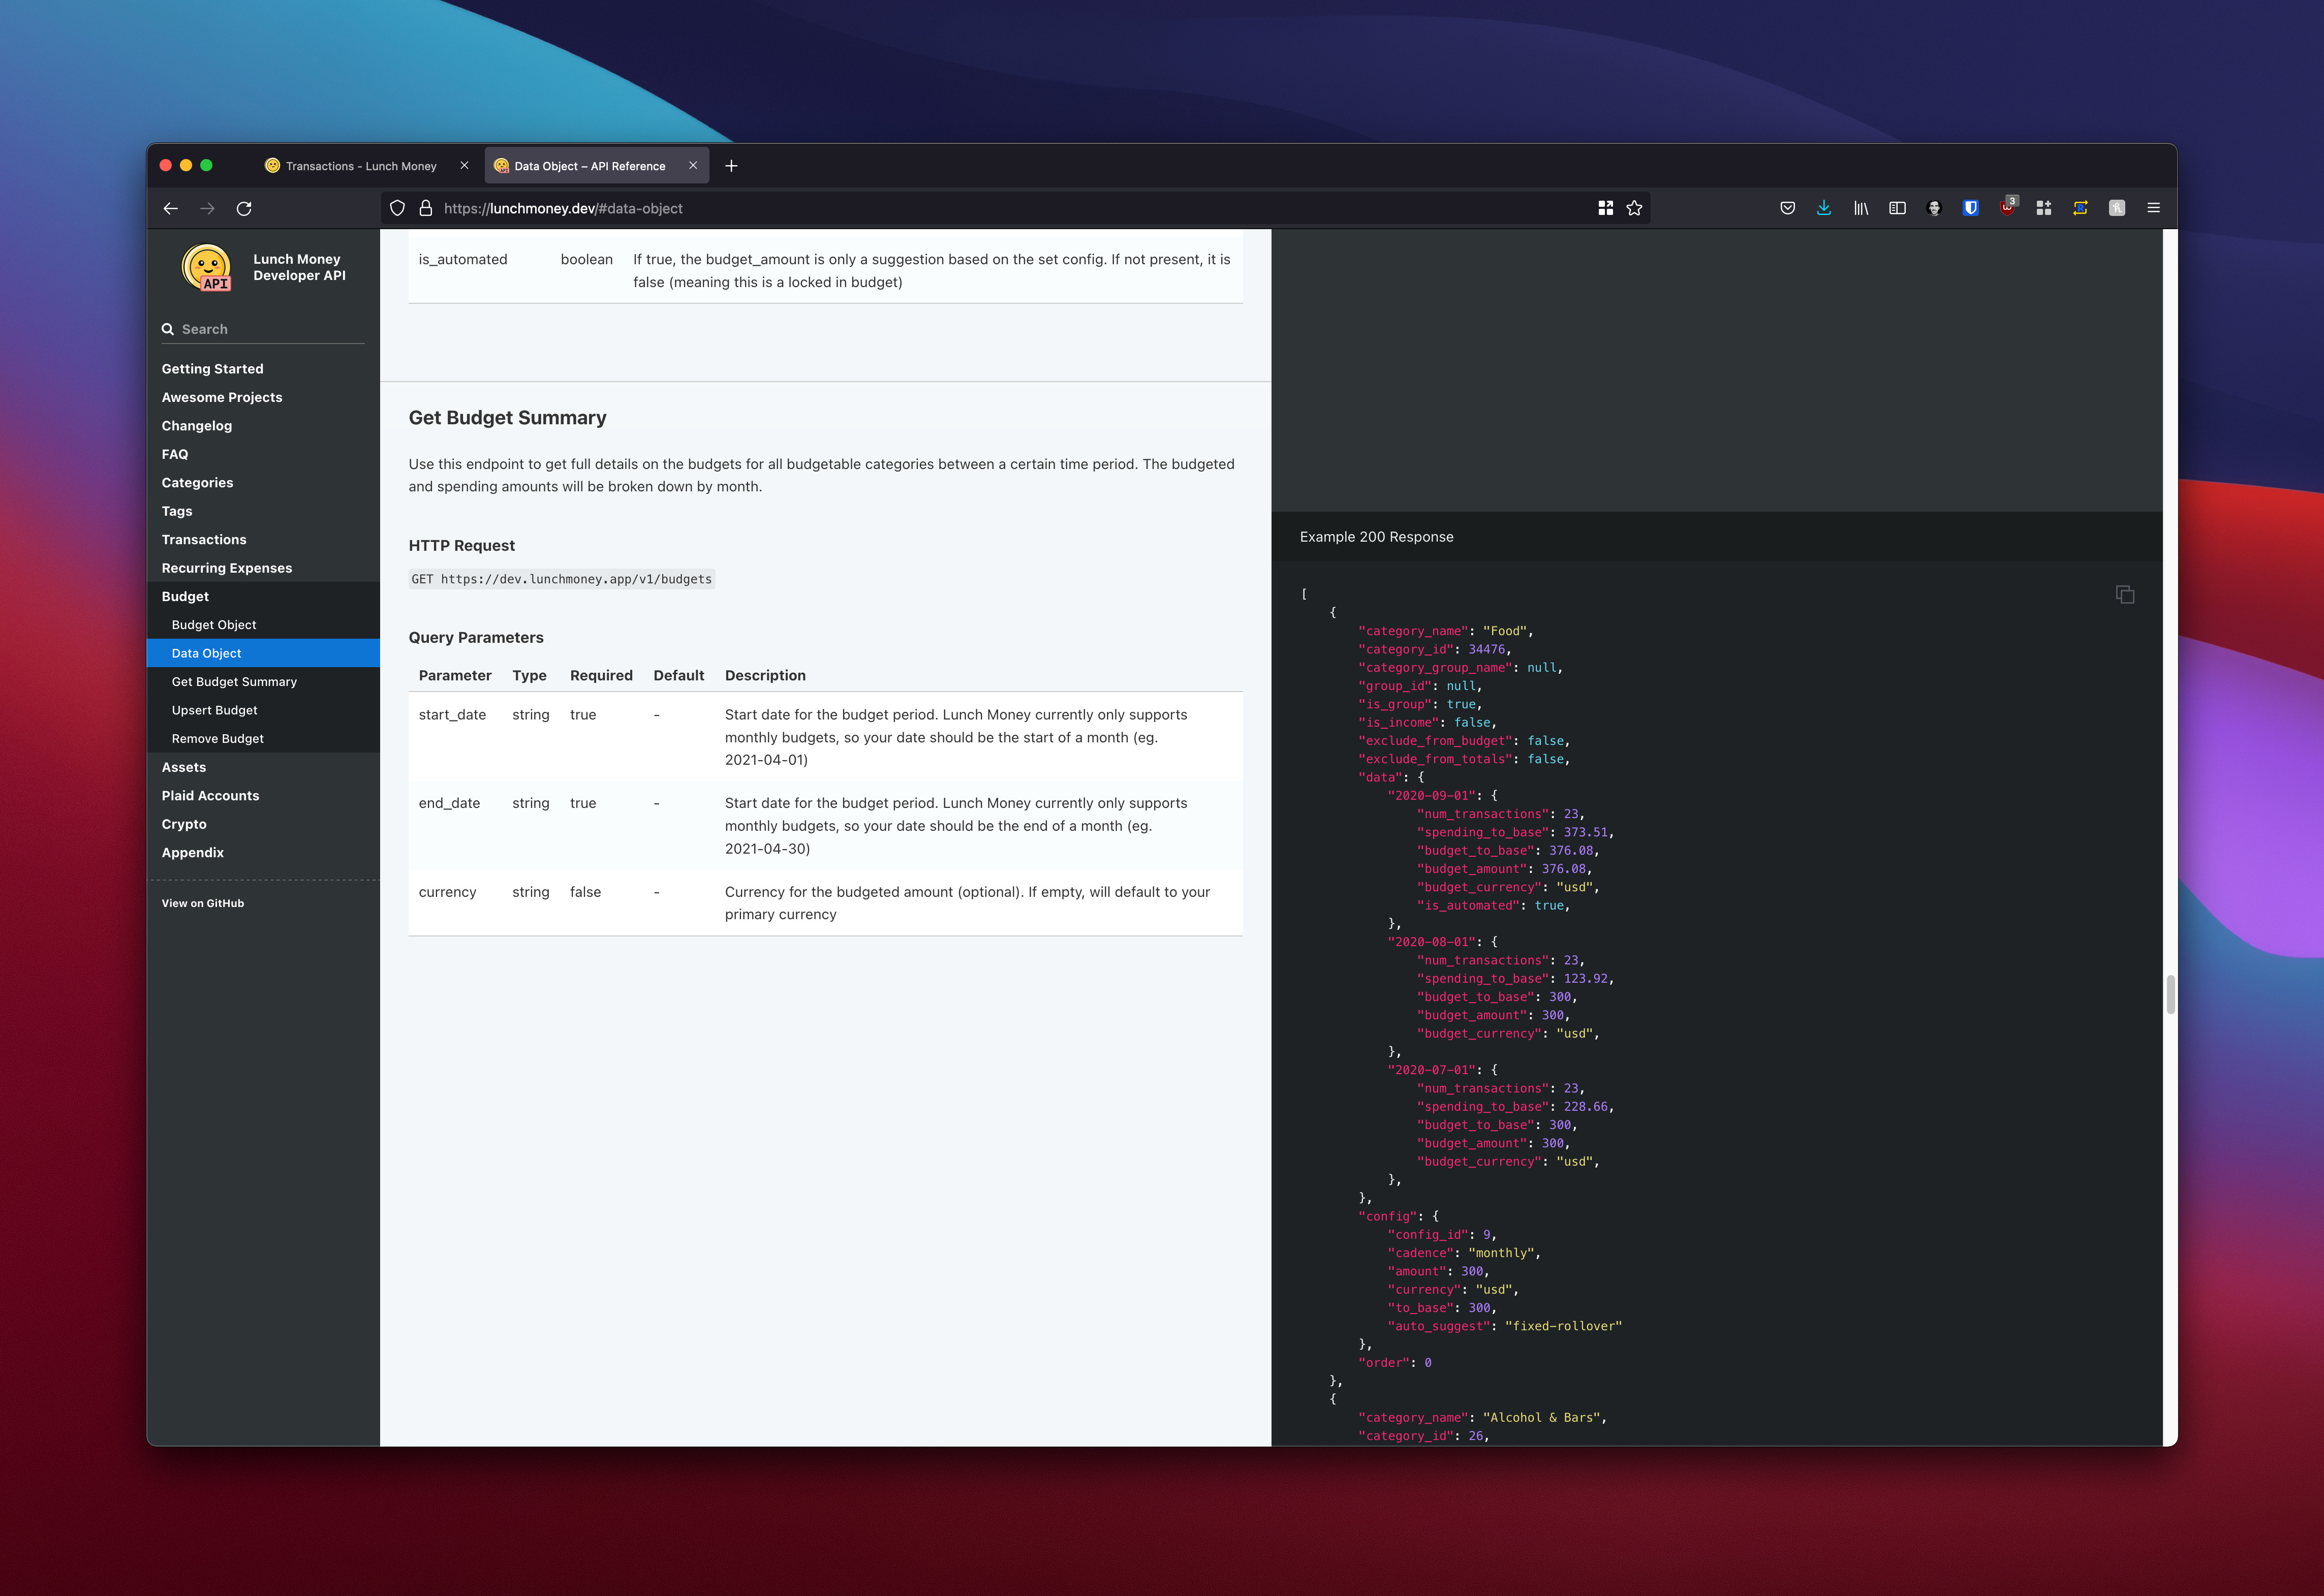This screenshot has width=2324, height=1596.
Task: Open the Firefox hamburger menu
Action: point(2154,208)
